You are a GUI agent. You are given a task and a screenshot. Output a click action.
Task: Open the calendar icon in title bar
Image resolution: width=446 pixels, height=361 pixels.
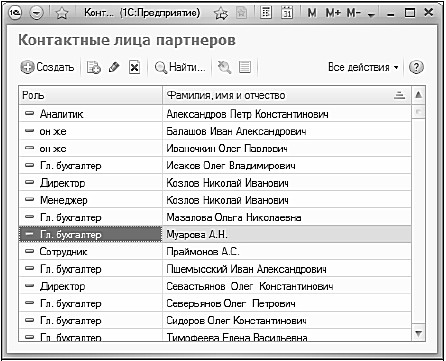click(x=287, y=13)
